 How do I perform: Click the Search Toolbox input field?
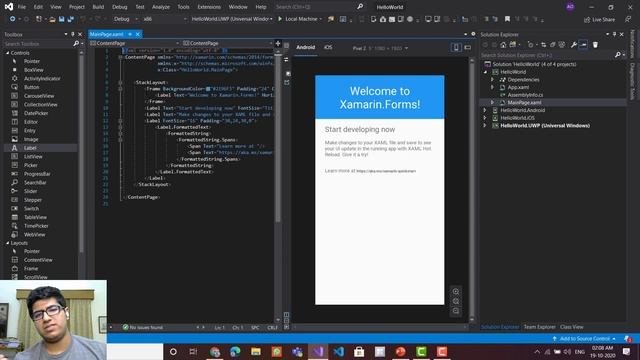pyautogui.click(x=38, y=43)
